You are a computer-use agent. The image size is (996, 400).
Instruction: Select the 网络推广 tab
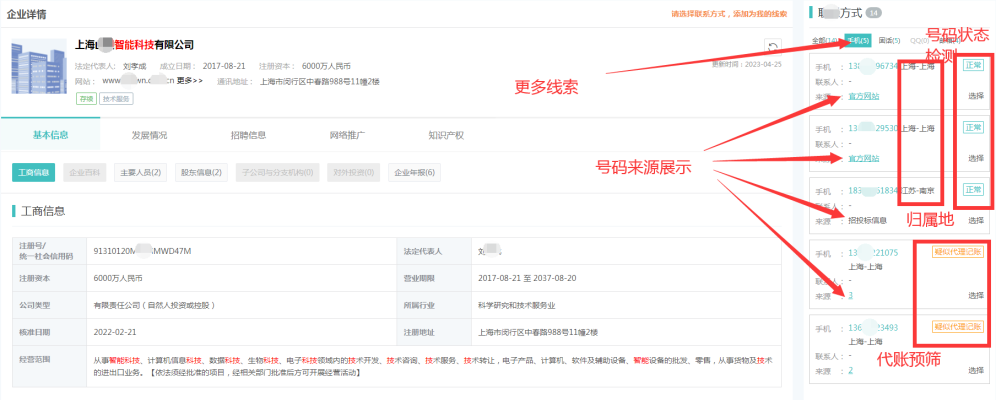347,134
